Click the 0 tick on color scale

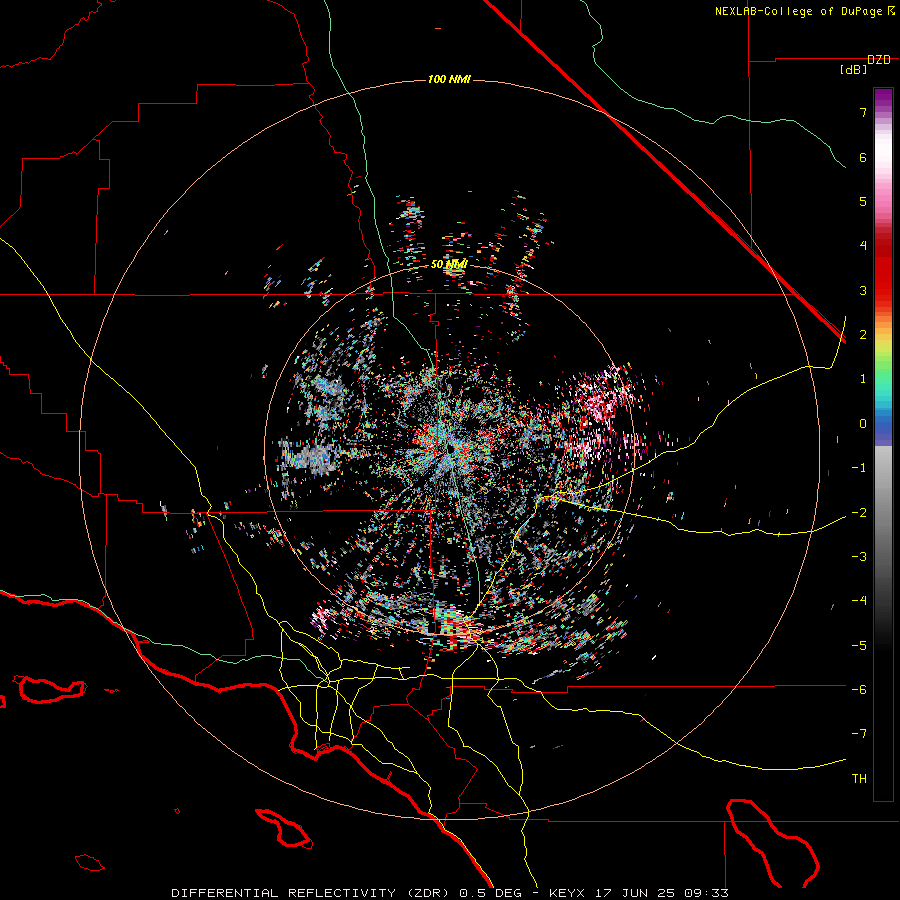(863, 424)
